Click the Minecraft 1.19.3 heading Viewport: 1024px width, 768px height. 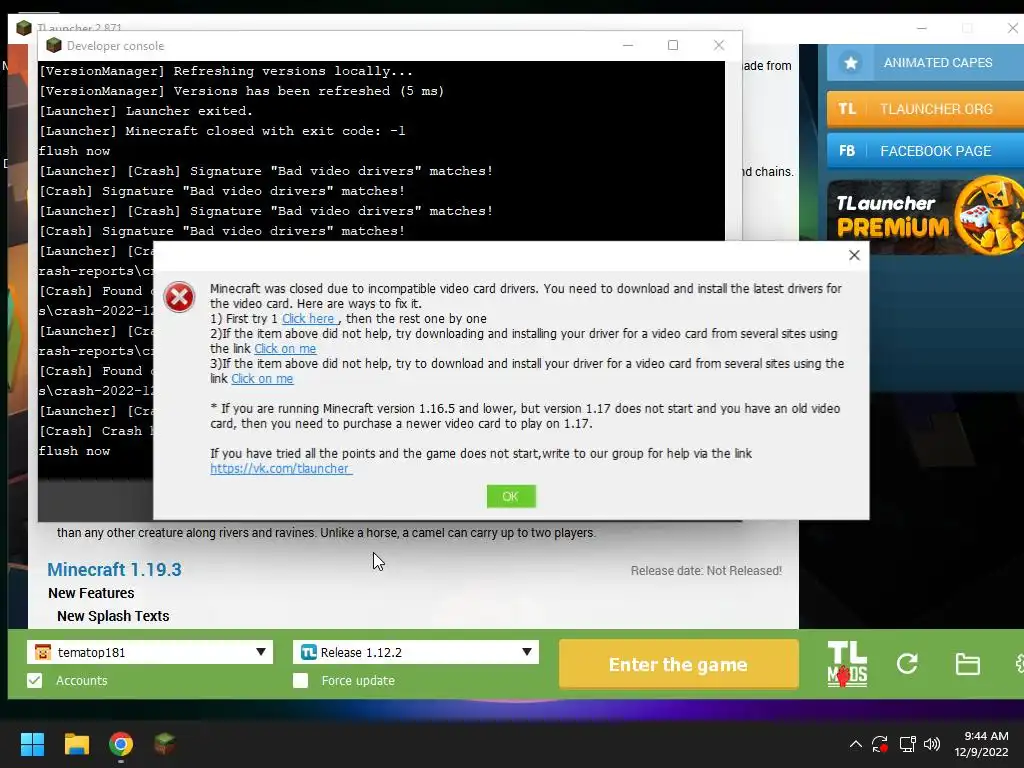click(x=114, y=569)
